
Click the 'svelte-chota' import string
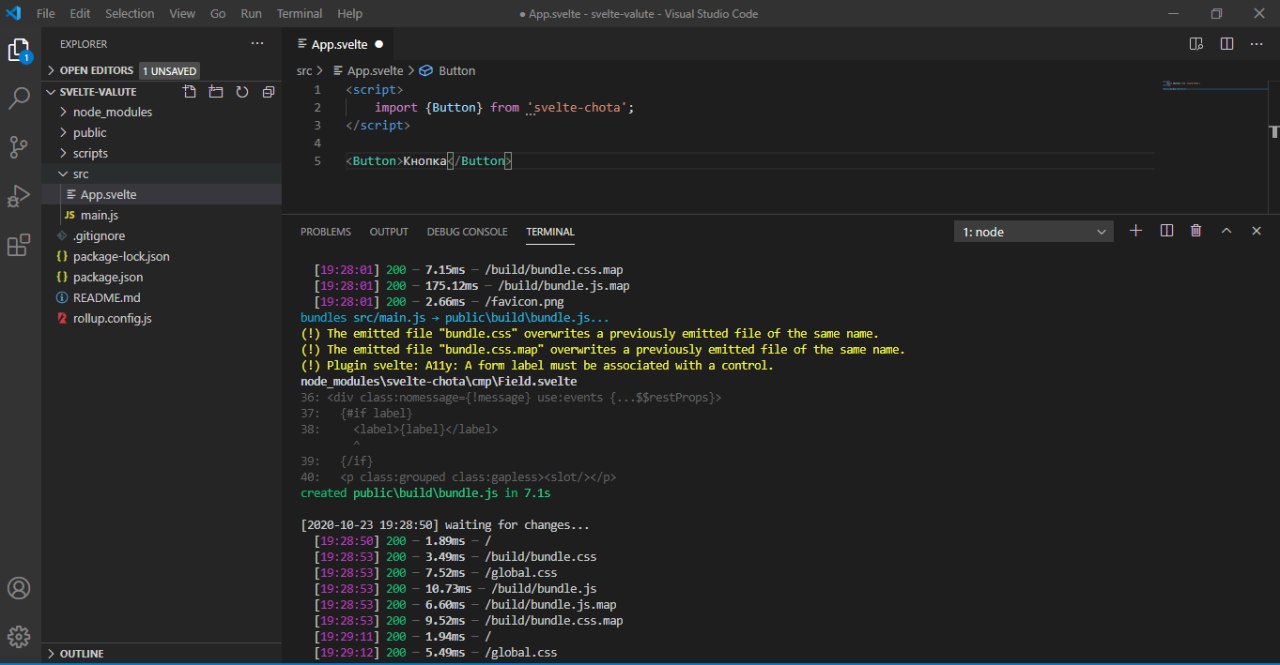(x=579, y=107)
